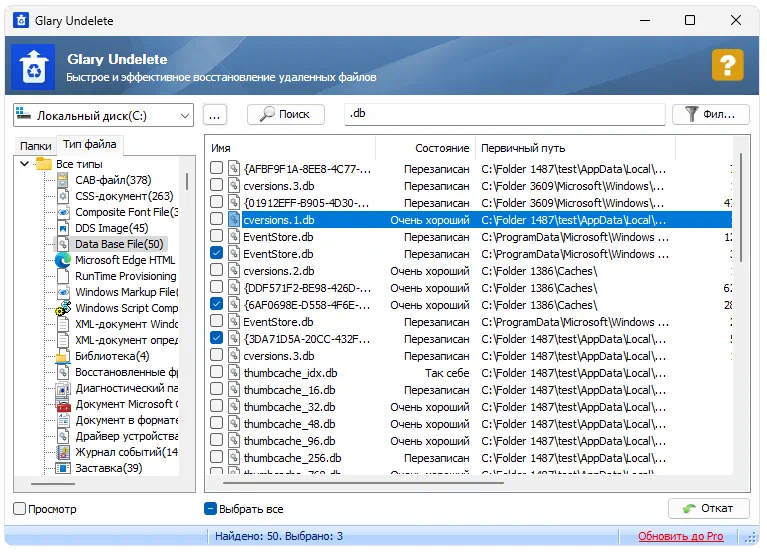Click the .db search filter field

[x=505, y=114]
